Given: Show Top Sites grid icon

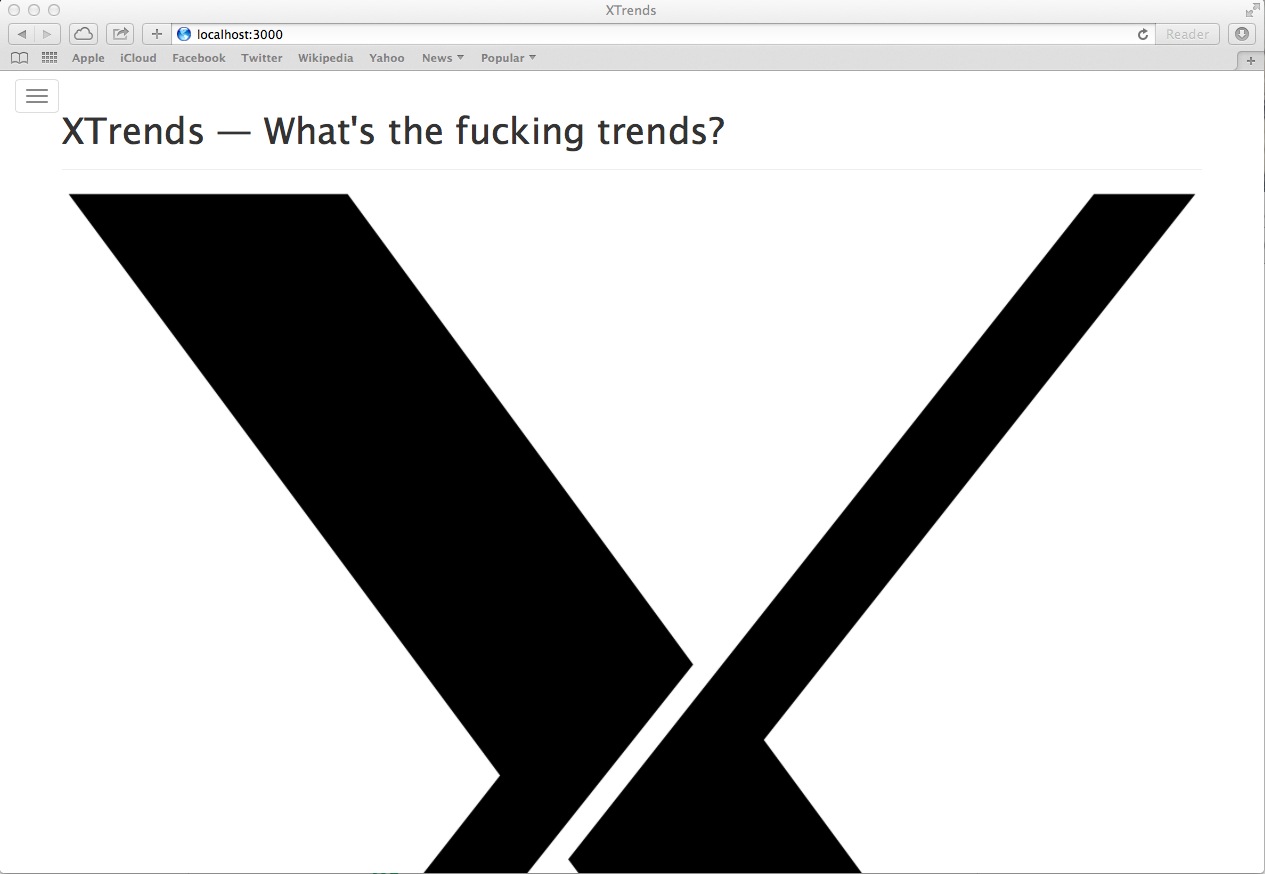Looking at the screenshot, I should click(49, 58).
